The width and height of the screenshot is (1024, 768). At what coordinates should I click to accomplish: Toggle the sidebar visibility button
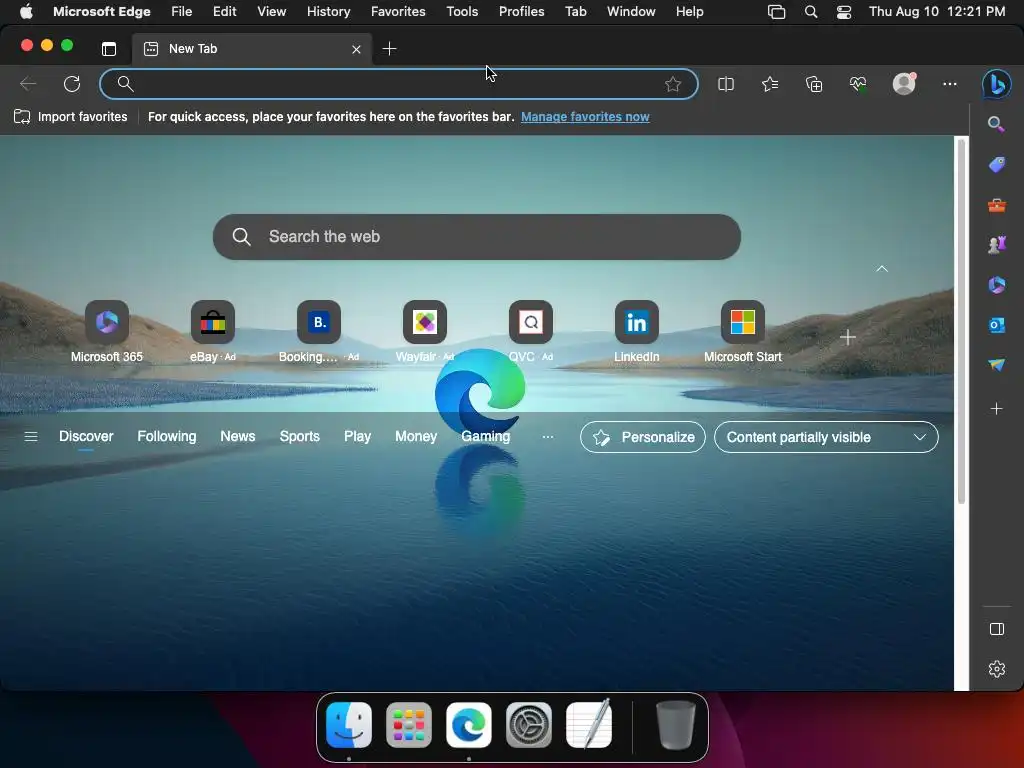pos(997,629)
